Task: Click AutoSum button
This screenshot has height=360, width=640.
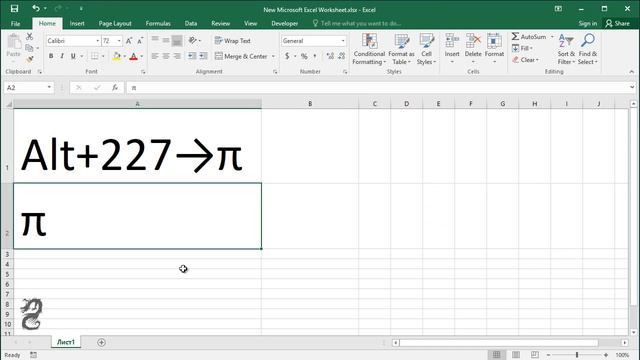Action: point(529,37)
